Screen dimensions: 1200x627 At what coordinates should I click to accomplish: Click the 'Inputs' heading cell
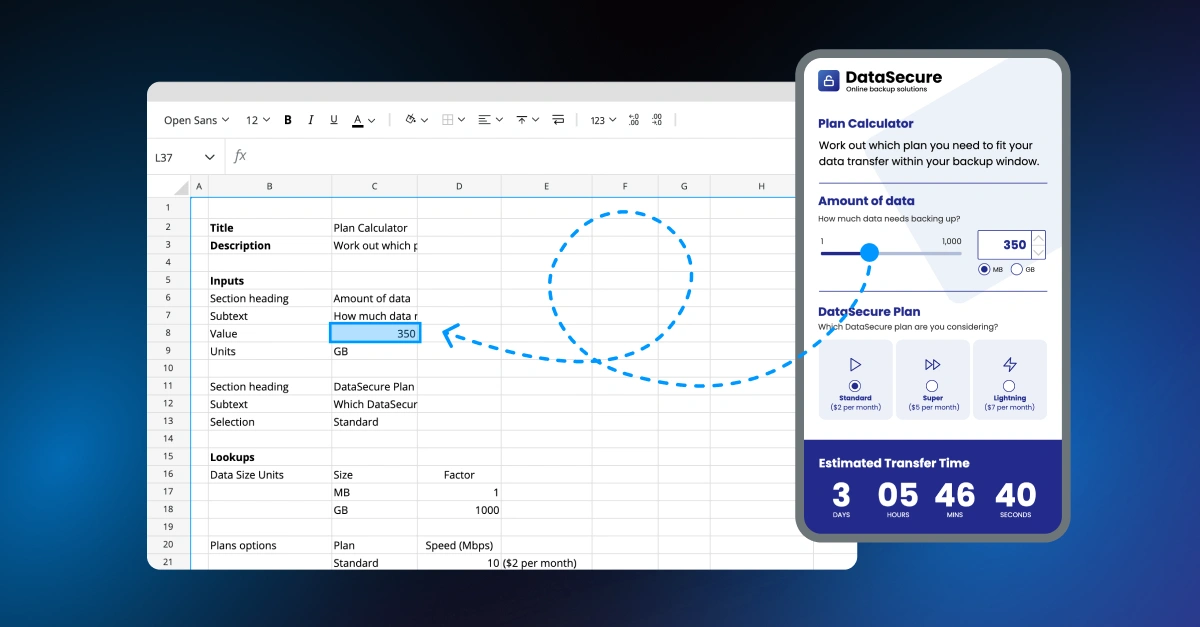(269, 281)
